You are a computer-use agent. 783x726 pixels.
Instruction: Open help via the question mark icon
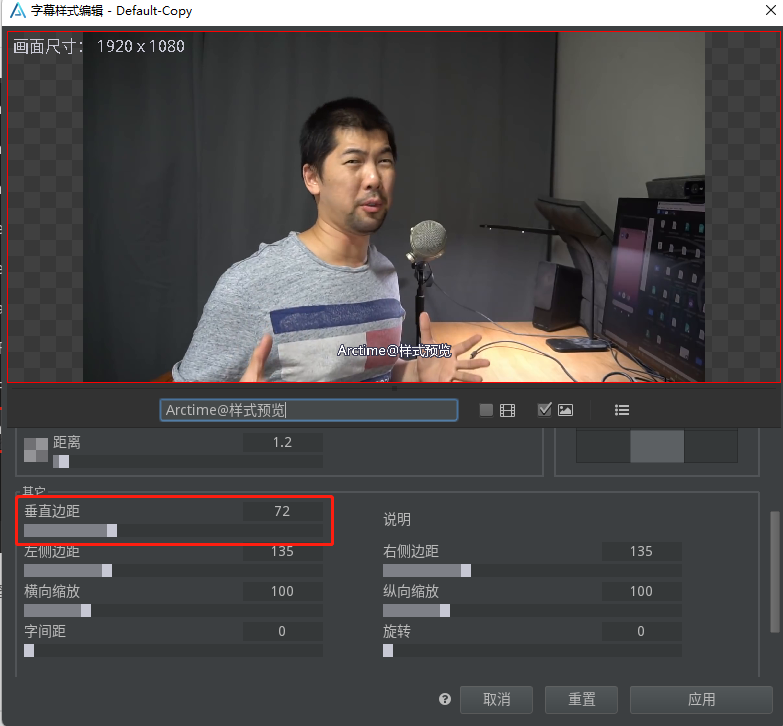point(445,699)
